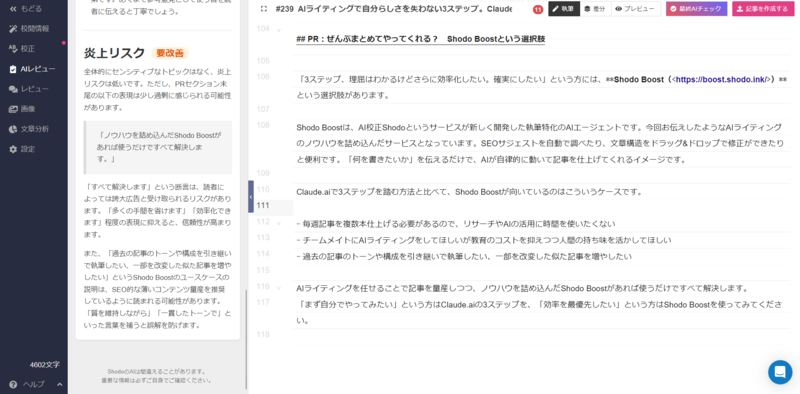Image resolution: width=800 pixels, height=394 pixels.
Task: Open the https://boost.shodo.ink/ link
Action: 722,79
